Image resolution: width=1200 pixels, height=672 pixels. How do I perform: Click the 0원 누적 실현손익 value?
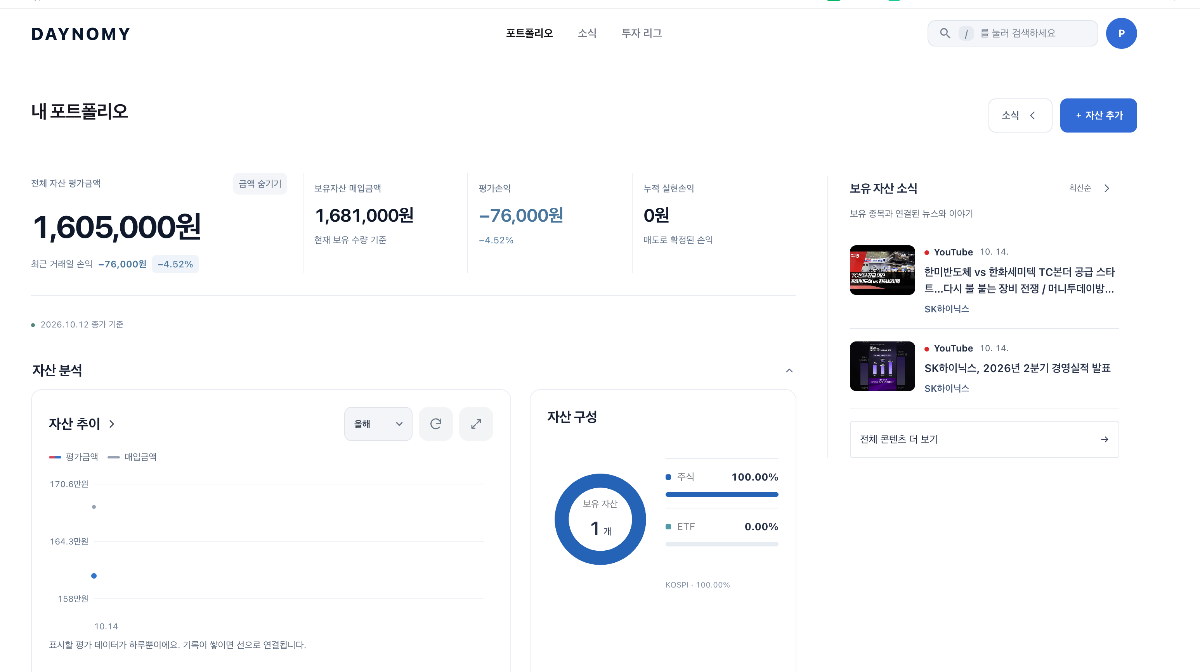656,215
